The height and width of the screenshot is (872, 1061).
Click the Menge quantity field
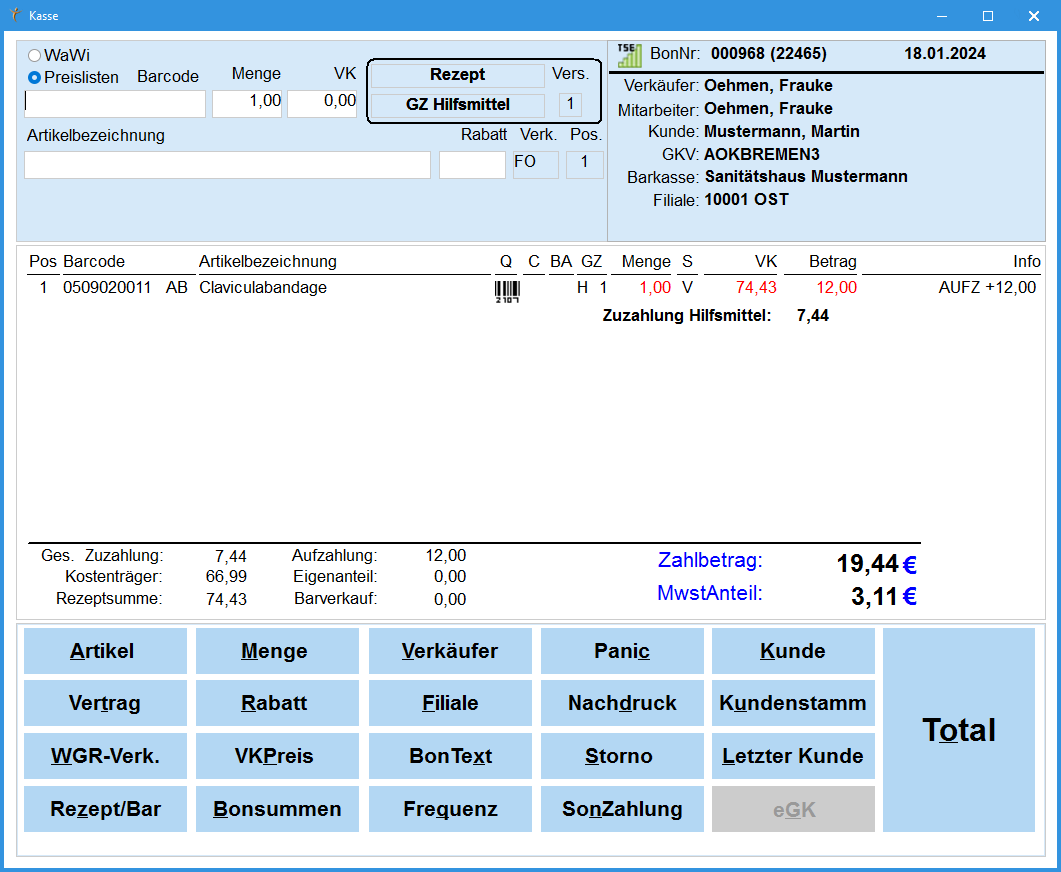pyautogui.click(x=246, y=104)
